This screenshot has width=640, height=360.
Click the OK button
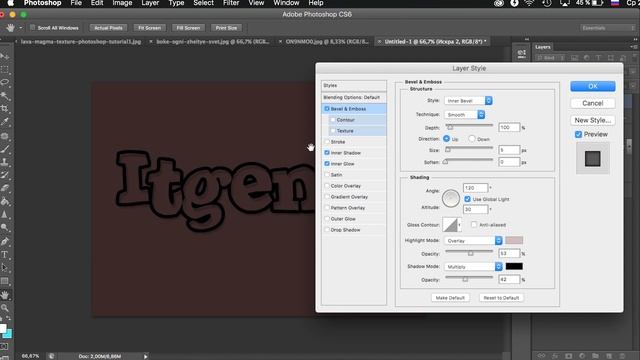(593, 86)
